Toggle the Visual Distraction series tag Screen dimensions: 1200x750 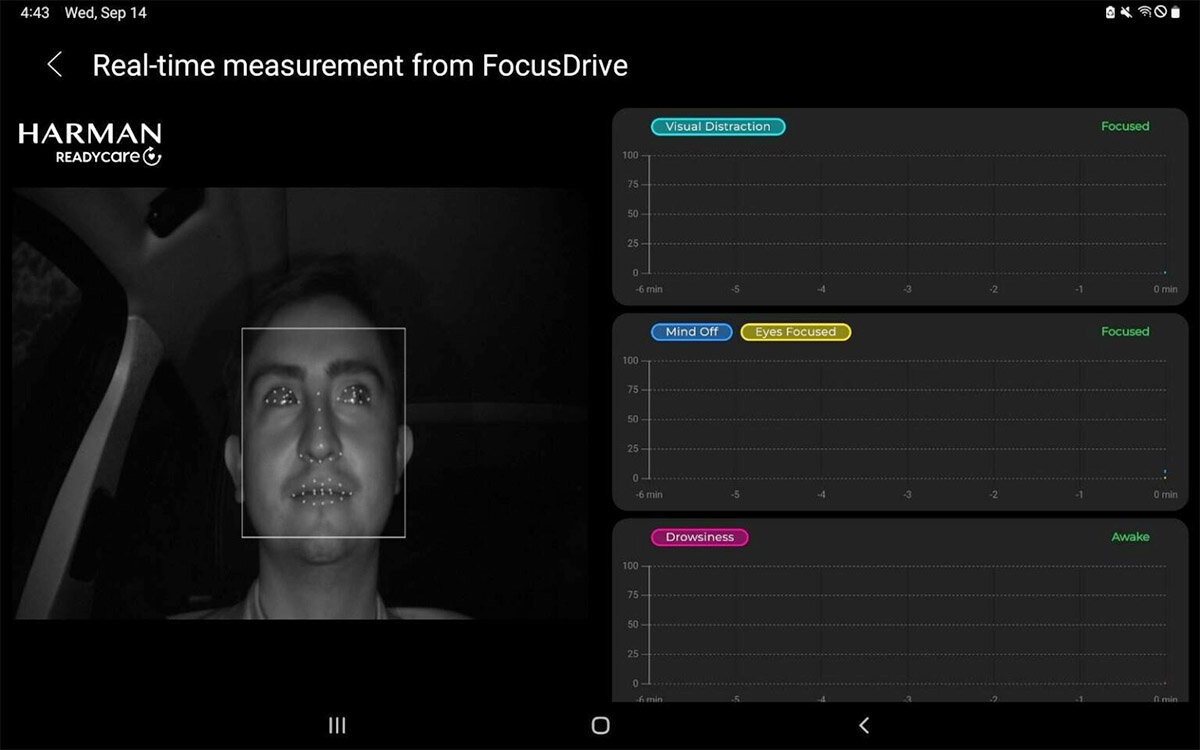[718, 127]
